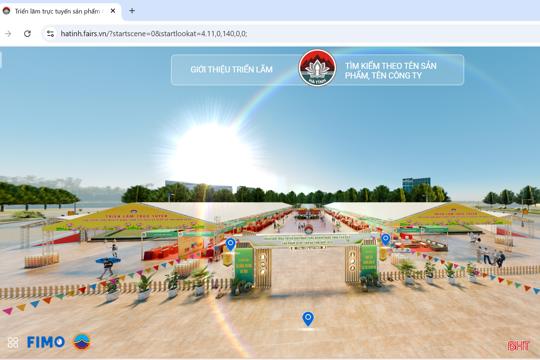Jump to left gate location pin
The image size is (540, 360).
[x=230, y=244]
